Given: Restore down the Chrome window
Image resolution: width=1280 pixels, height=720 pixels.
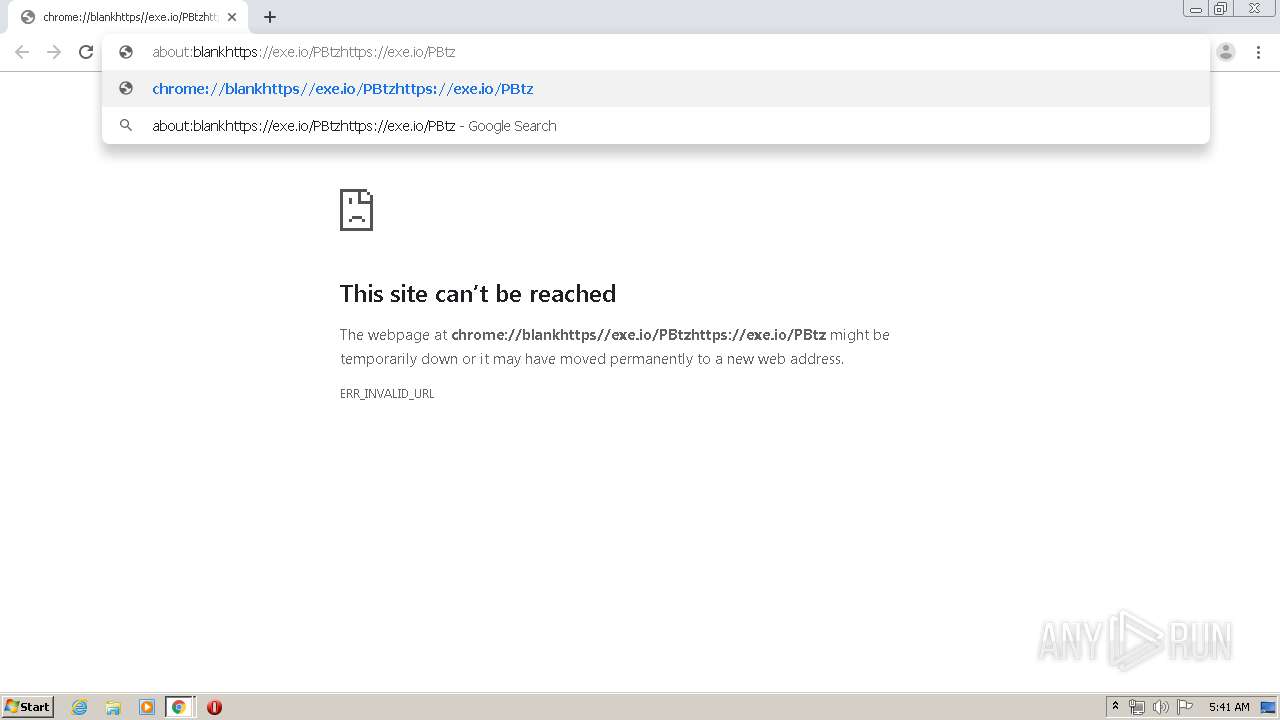Looking at the screenshot, I should 1221,9.
